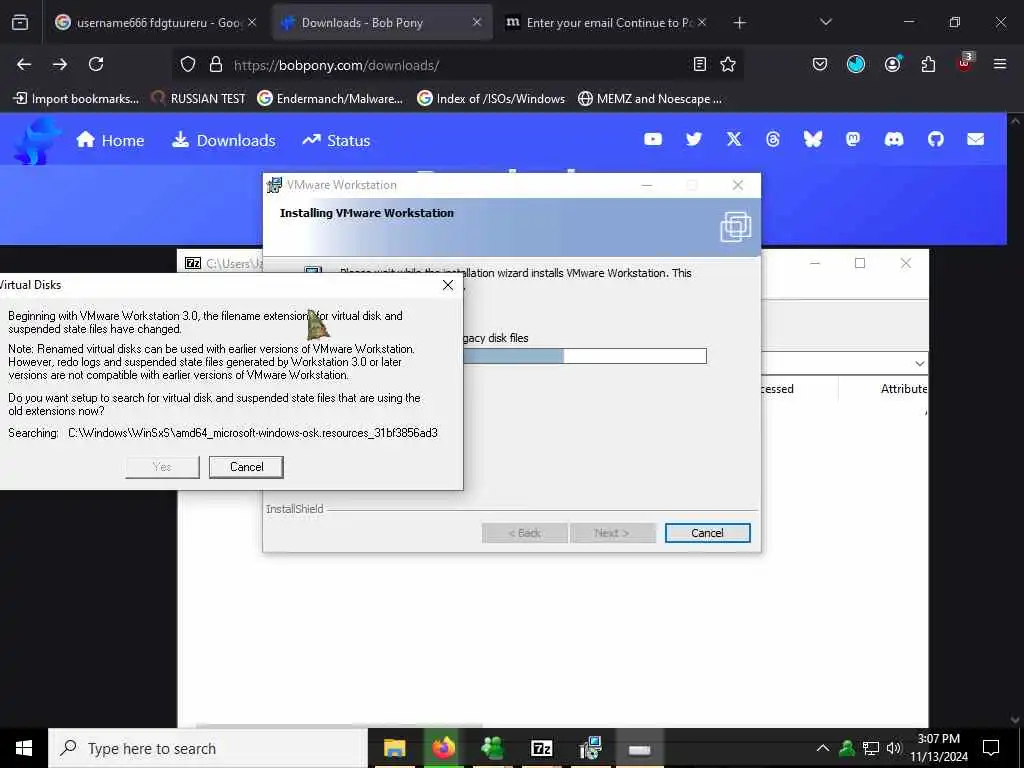This screenshot has width=1024, height=768.
Task: Open the Threads social icon
Action: tap(773, 139)
